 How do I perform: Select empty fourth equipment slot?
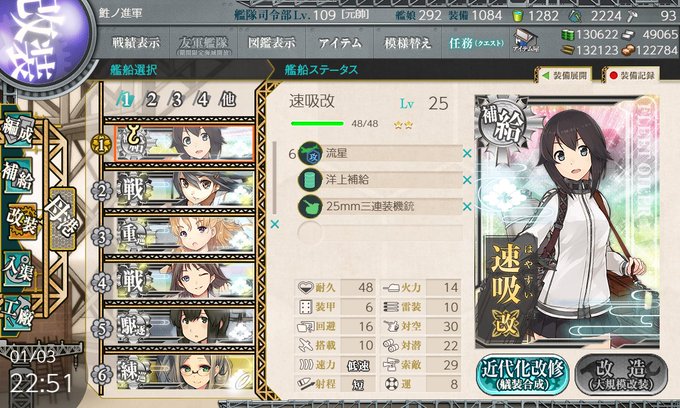[379, 233]
